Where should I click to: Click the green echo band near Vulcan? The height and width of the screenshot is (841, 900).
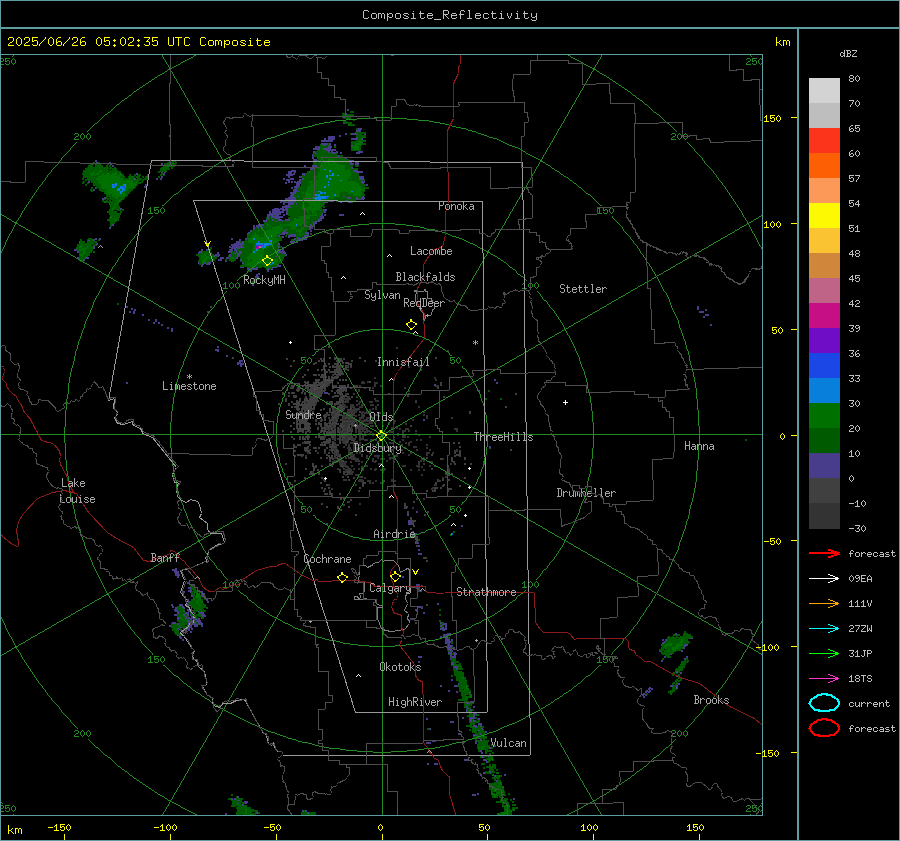click(x=476, y=724)
